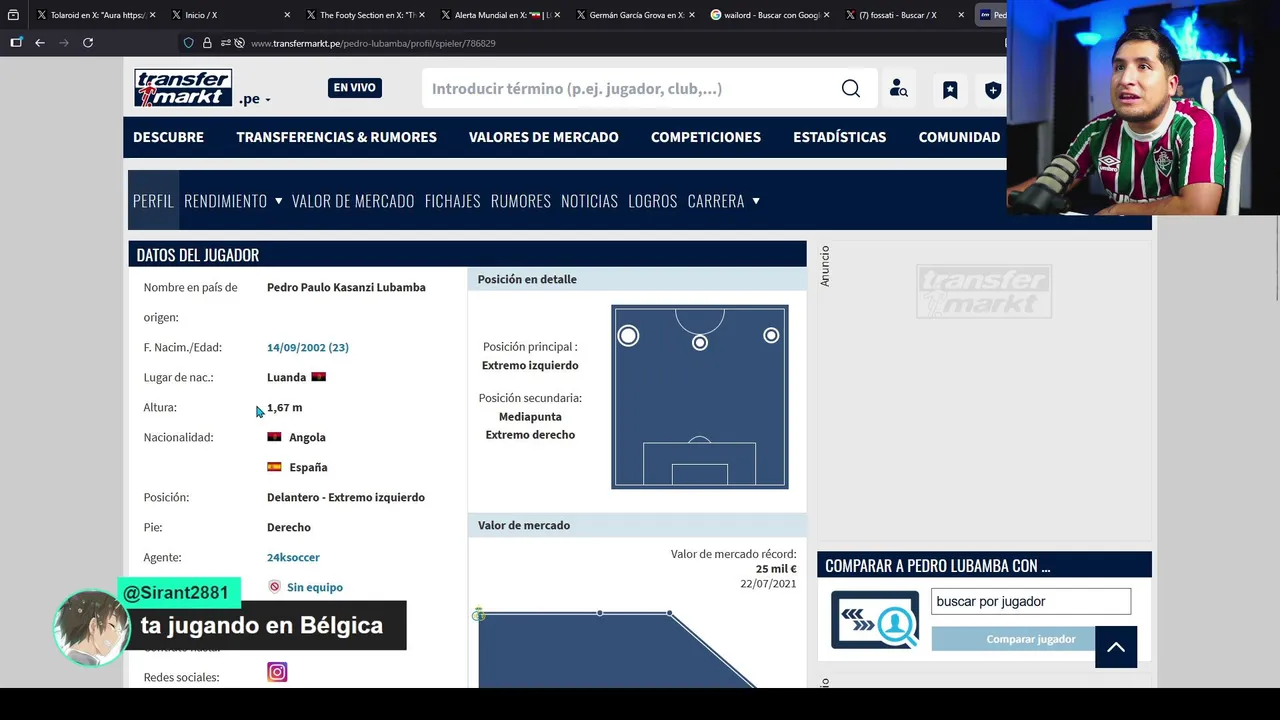Open the user search profile icon
This screenshot has height=720, width=1280.
point(898,89)
